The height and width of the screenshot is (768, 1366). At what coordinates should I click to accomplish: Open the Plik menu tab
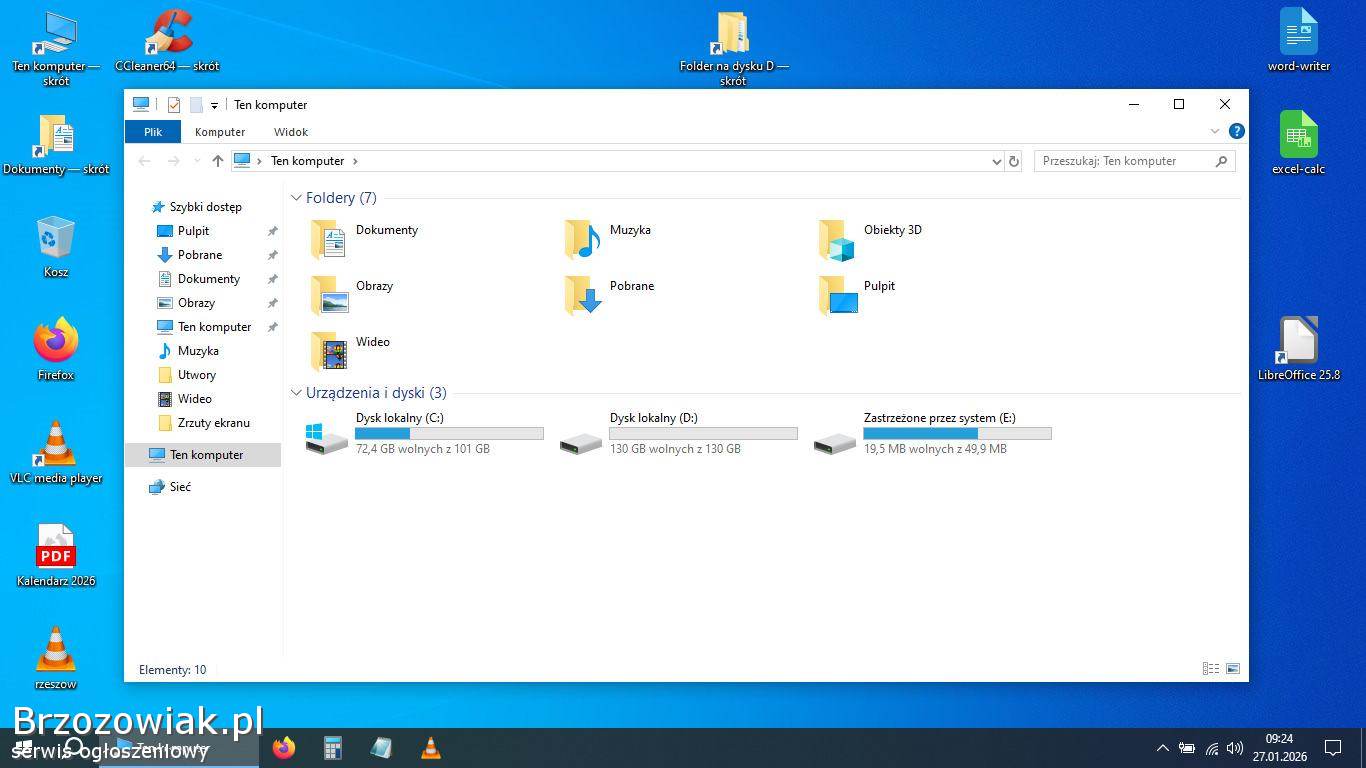[x=152, y=132]
